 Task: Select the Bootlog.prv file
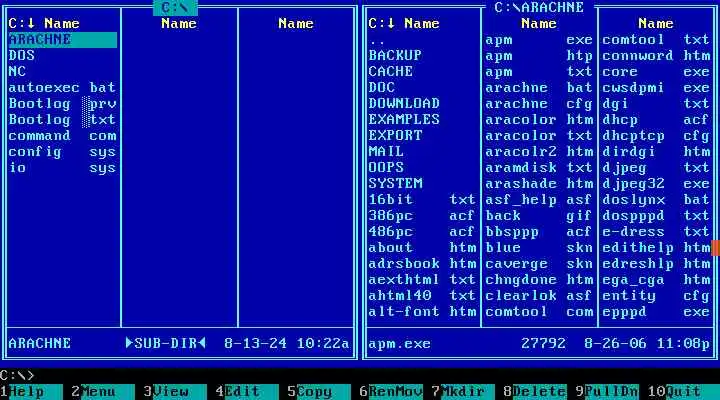pos(62,104)
